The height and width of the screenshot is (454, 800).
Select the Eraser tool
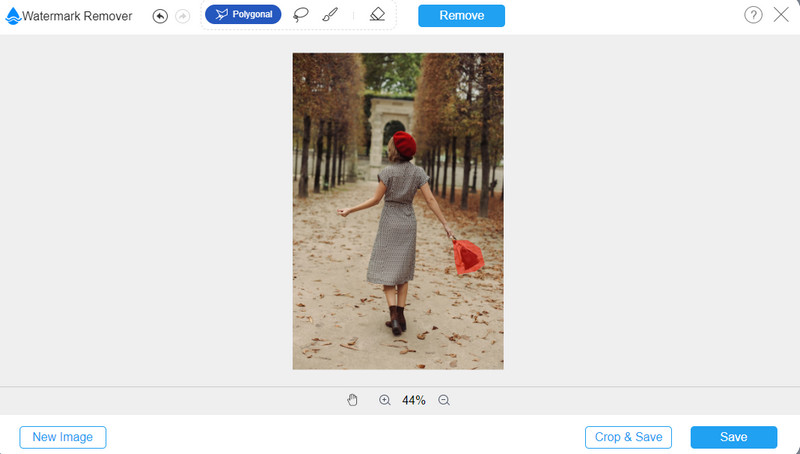pos(376,15)
